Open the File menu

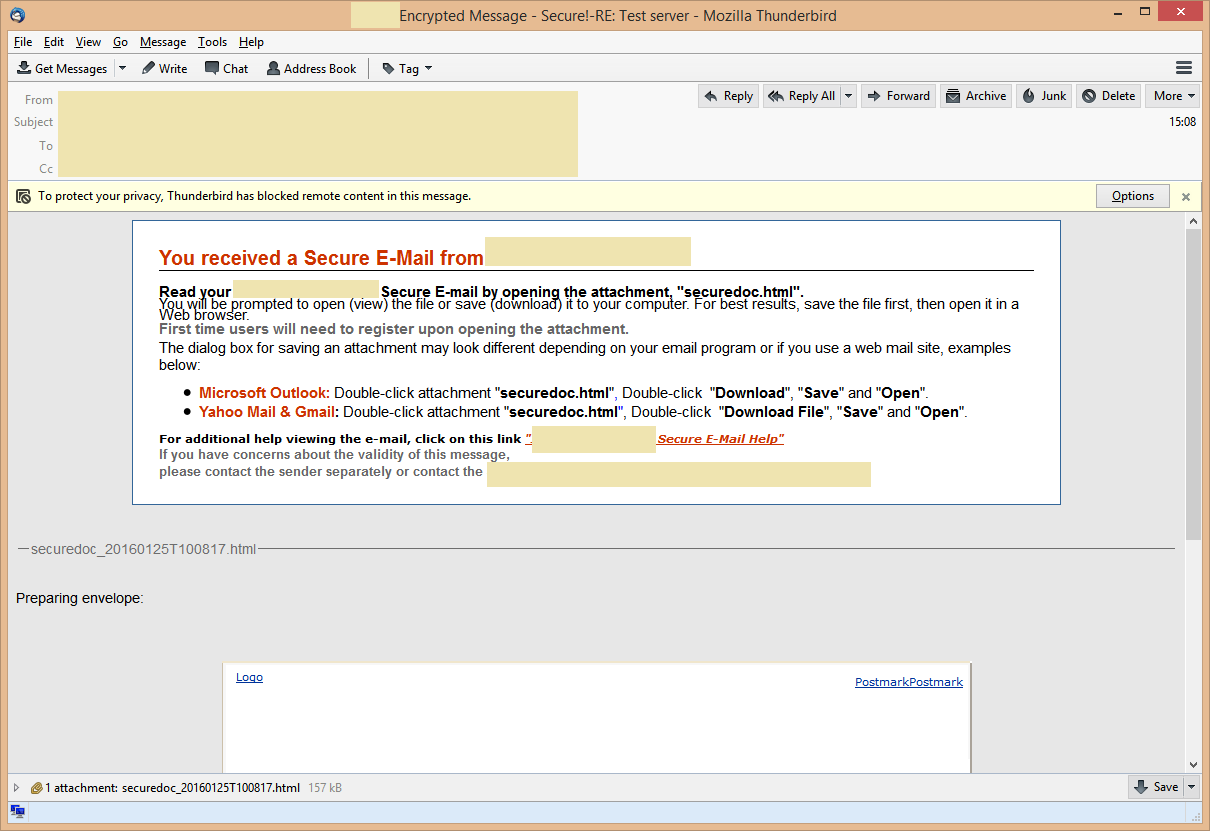(23, 42)
